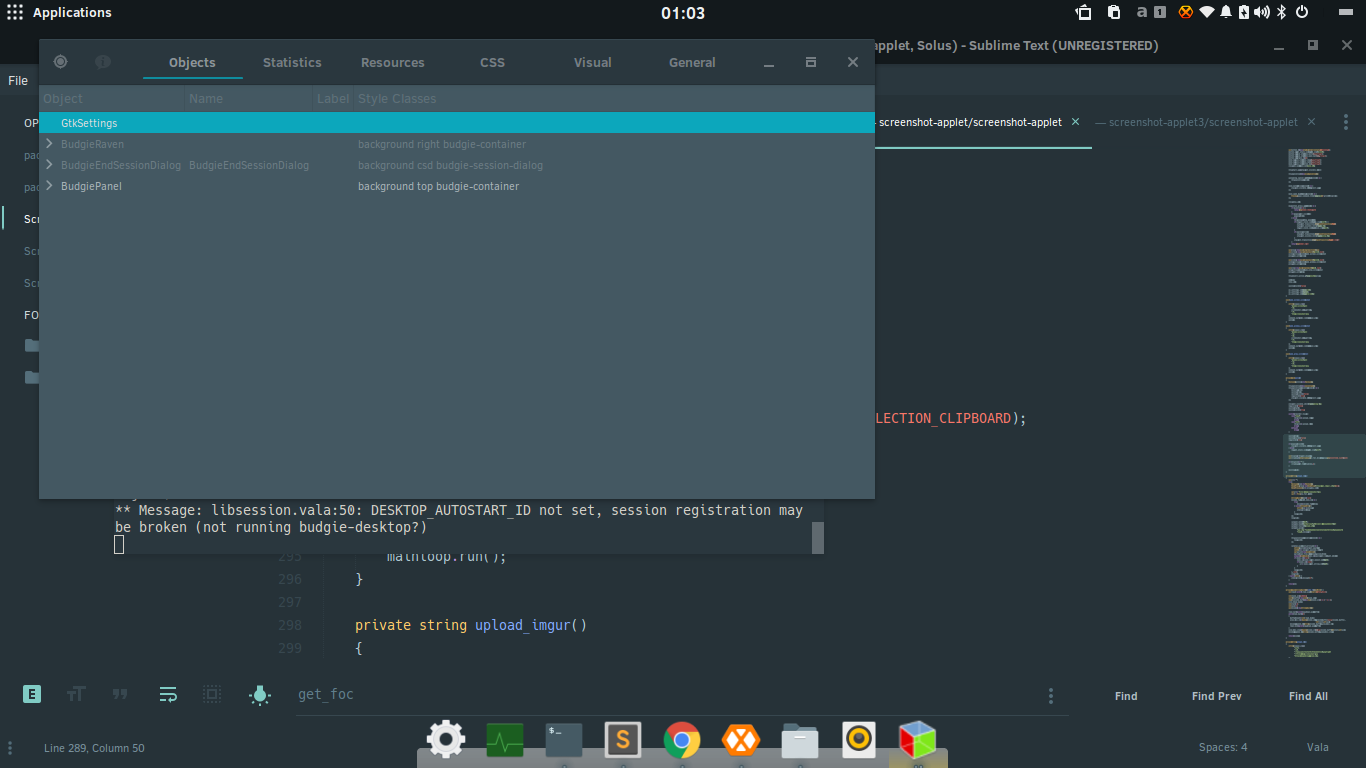
Task: Toggle regex mode in Sublime find bar
Action: point(32,694)
